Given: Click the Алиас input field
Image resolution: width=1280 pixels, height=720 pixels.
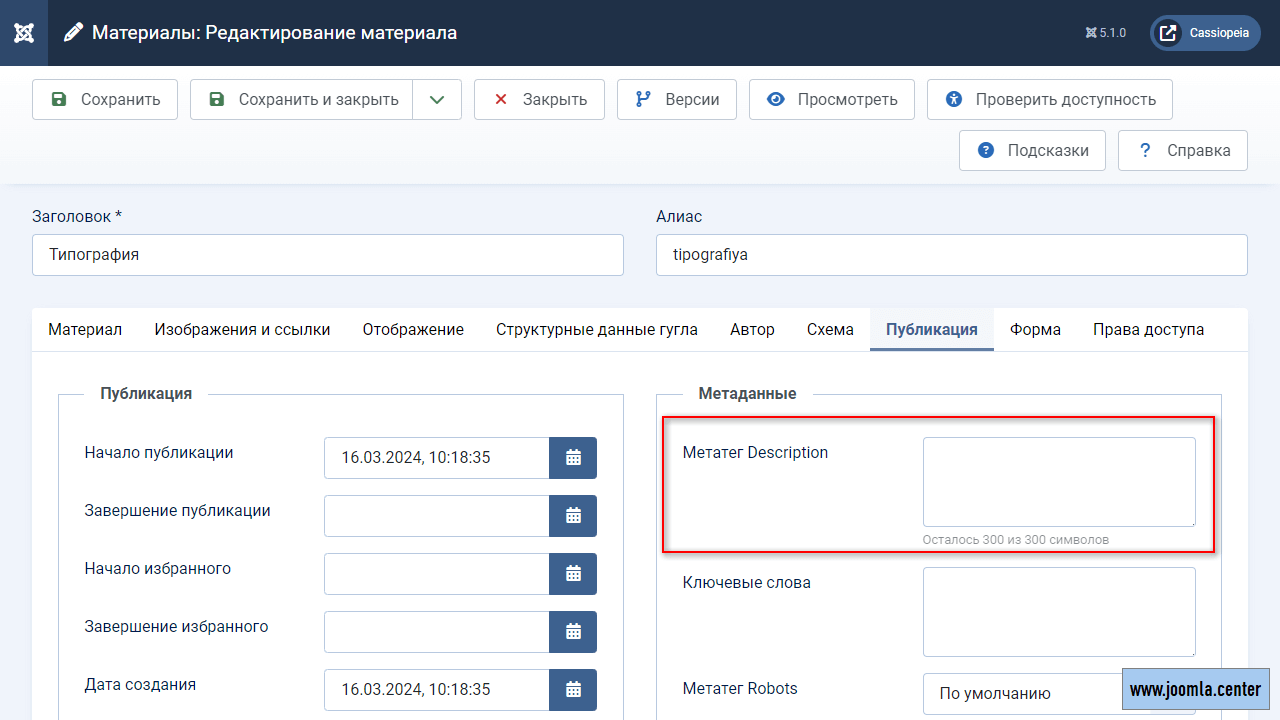Looking at the screenshot, I should (951, 255).
